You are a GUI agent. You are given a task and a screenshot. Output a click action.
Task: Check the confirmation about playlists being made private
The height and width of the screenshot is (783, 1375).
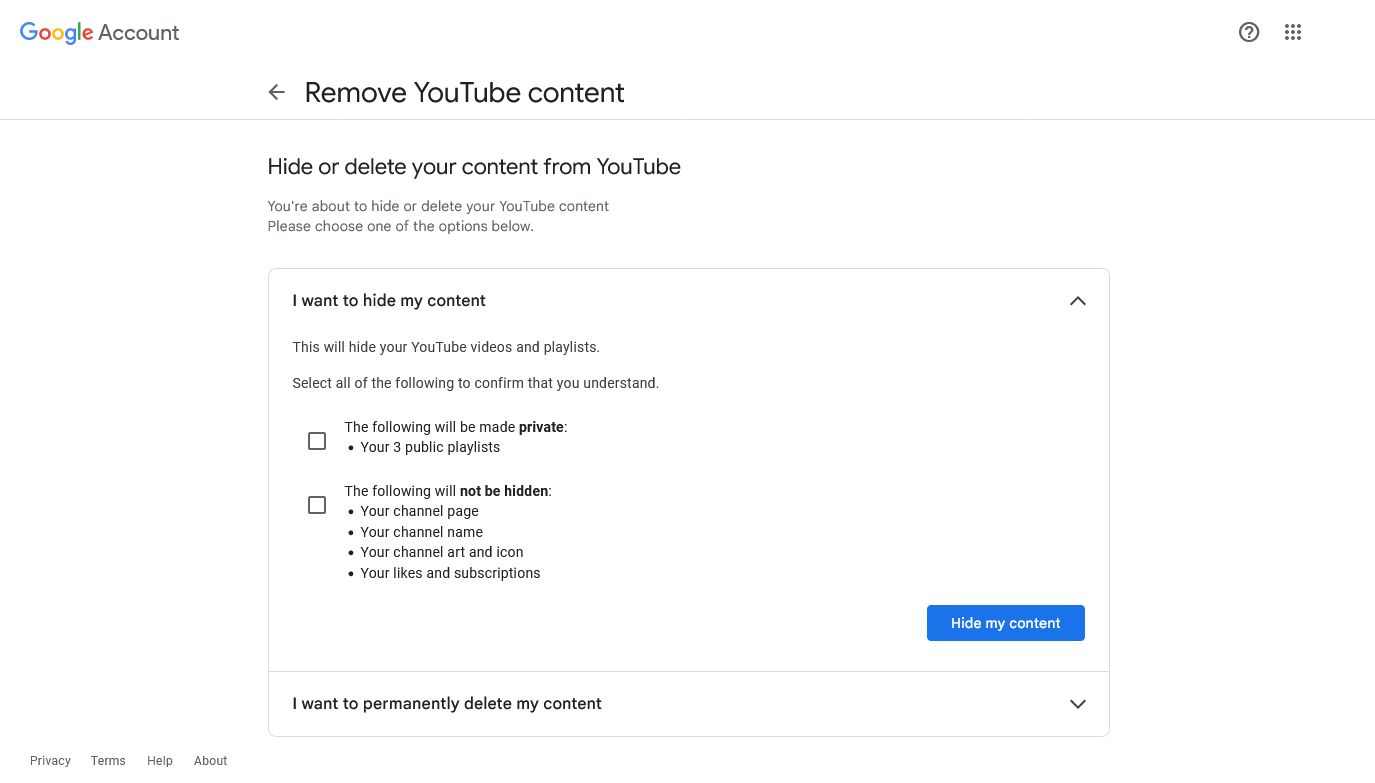tap(317, 440)
